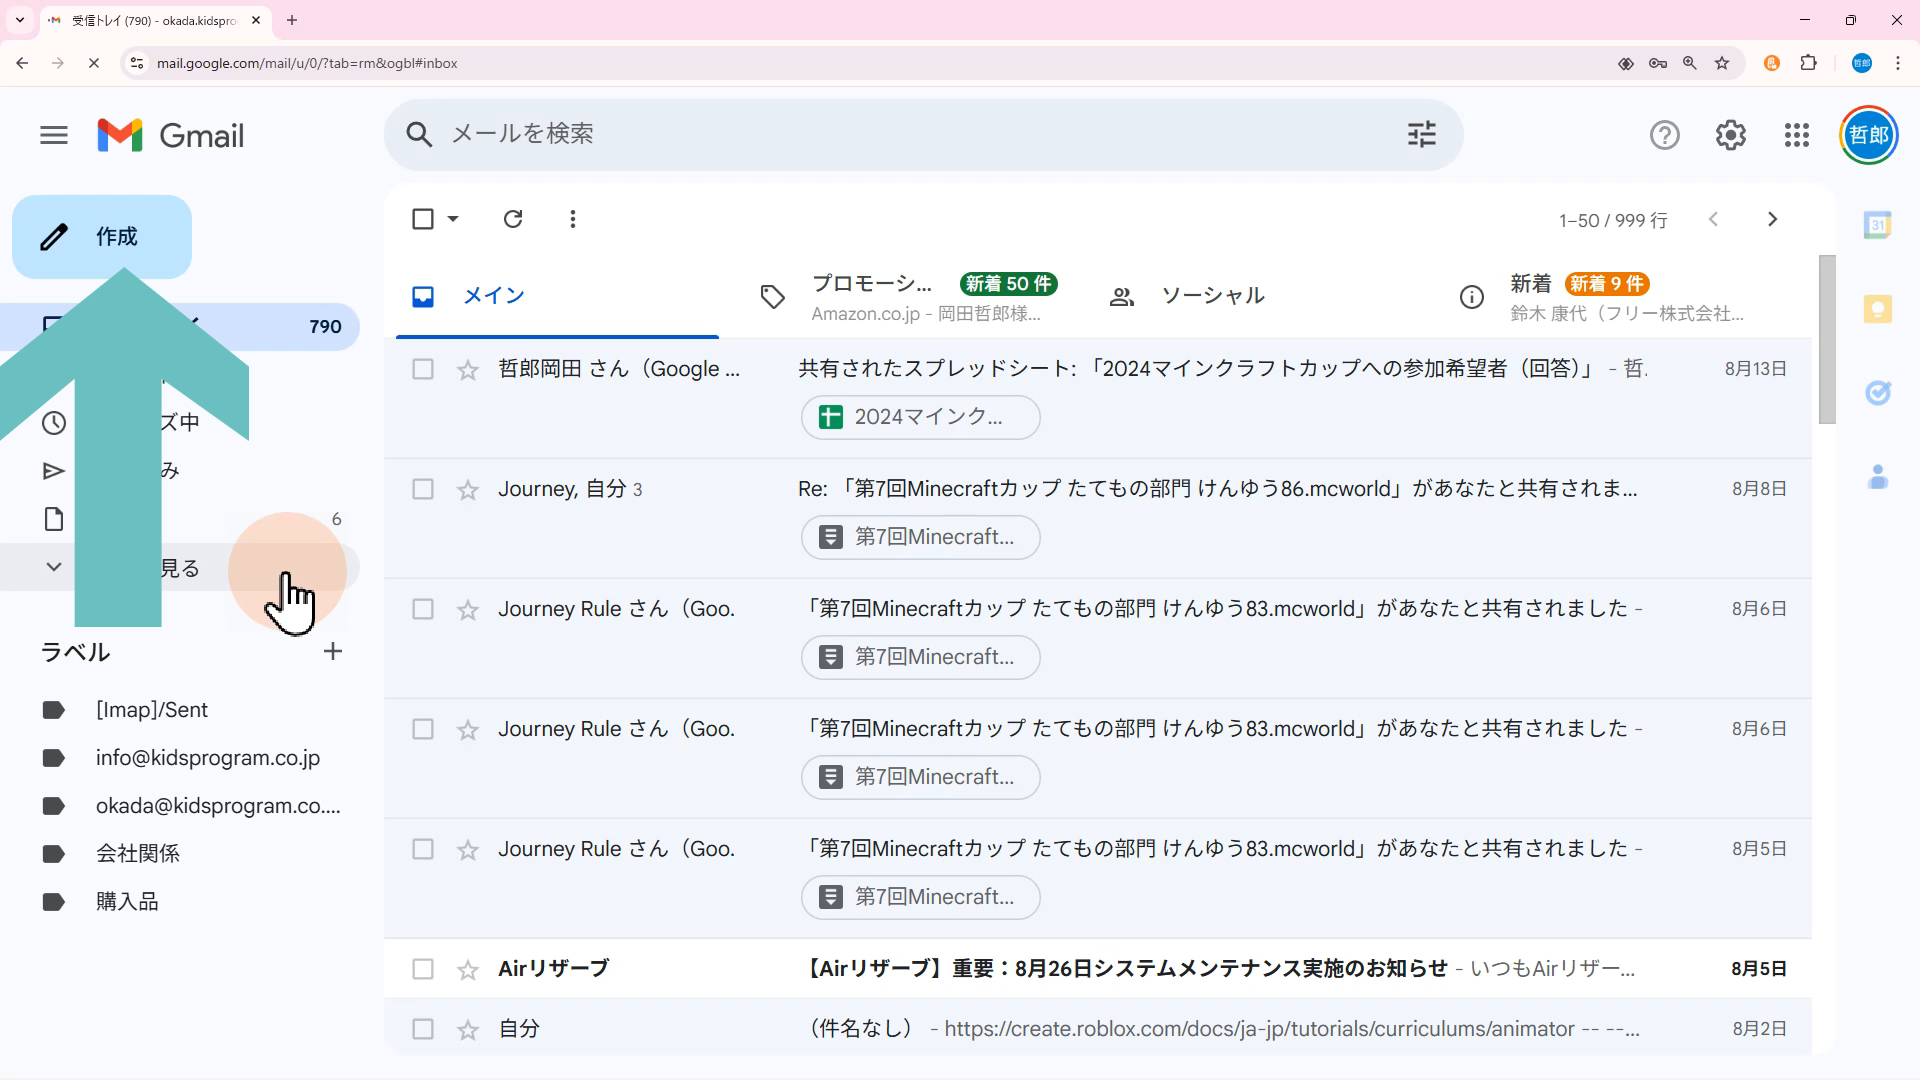1920x1080 pixels.
Task: Click the メールを検索 search field
Action: [900, 134]
